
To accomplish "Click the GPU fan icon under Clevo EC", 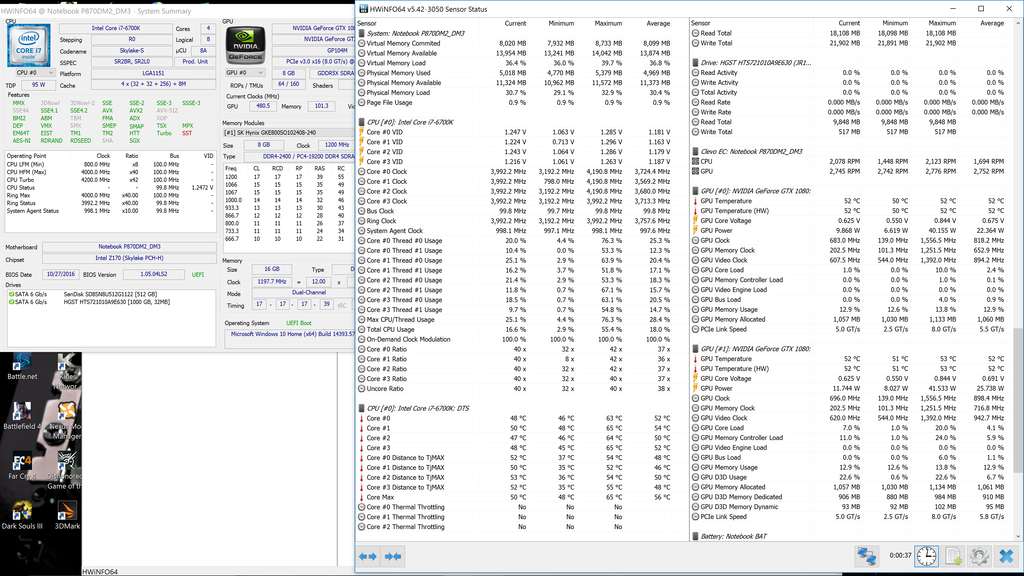I will (695, 171).
